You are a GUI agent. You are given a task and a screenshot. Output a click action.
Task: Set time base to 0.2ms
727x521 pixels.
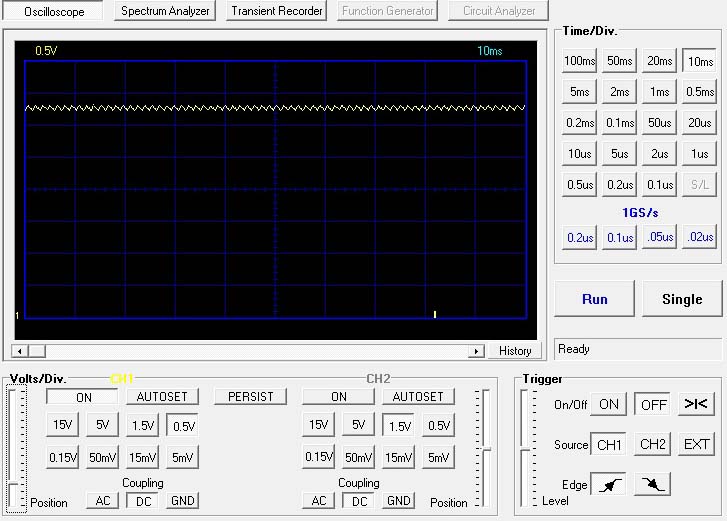point(580,123)
